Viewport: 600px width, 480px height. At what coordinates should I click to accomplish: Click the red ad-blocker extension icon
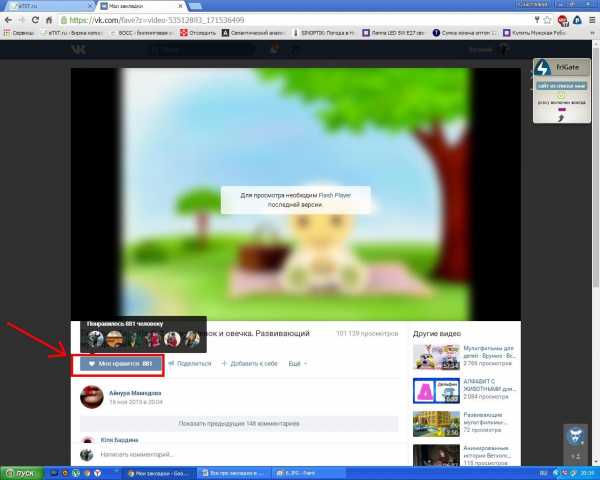tap(562, 20)
